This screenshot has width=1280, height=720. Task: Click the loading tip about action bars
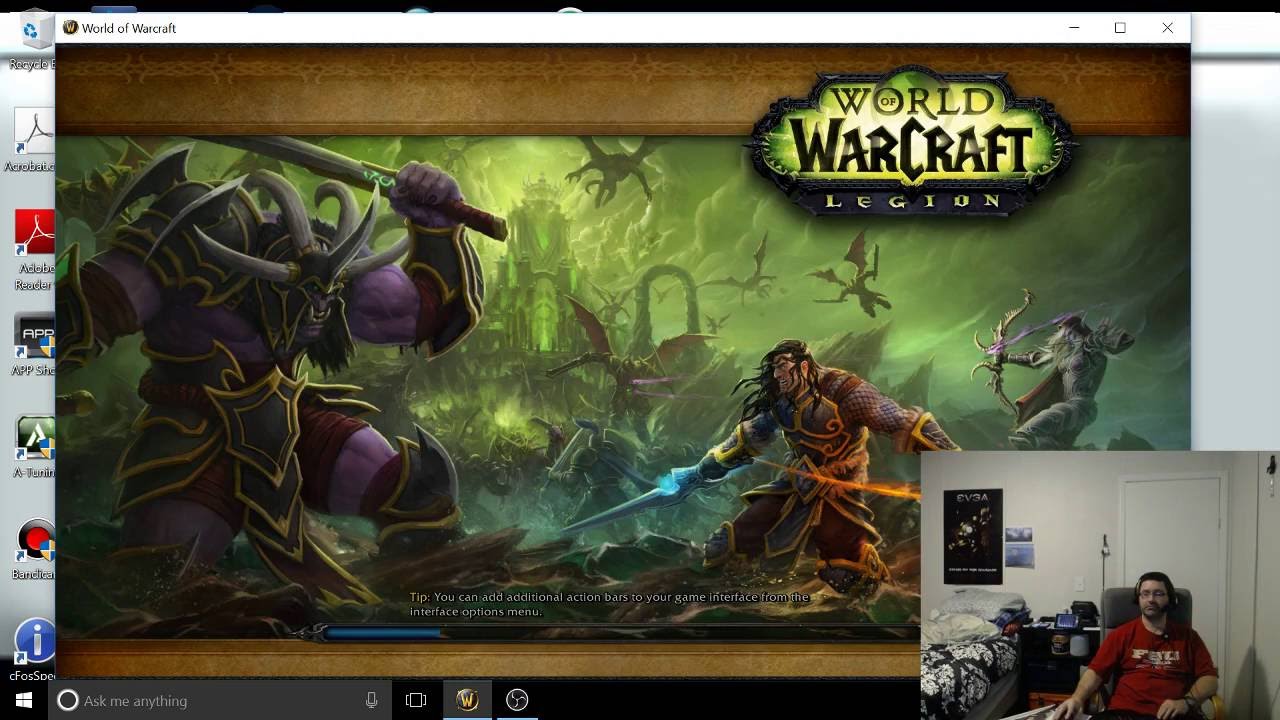609,604
